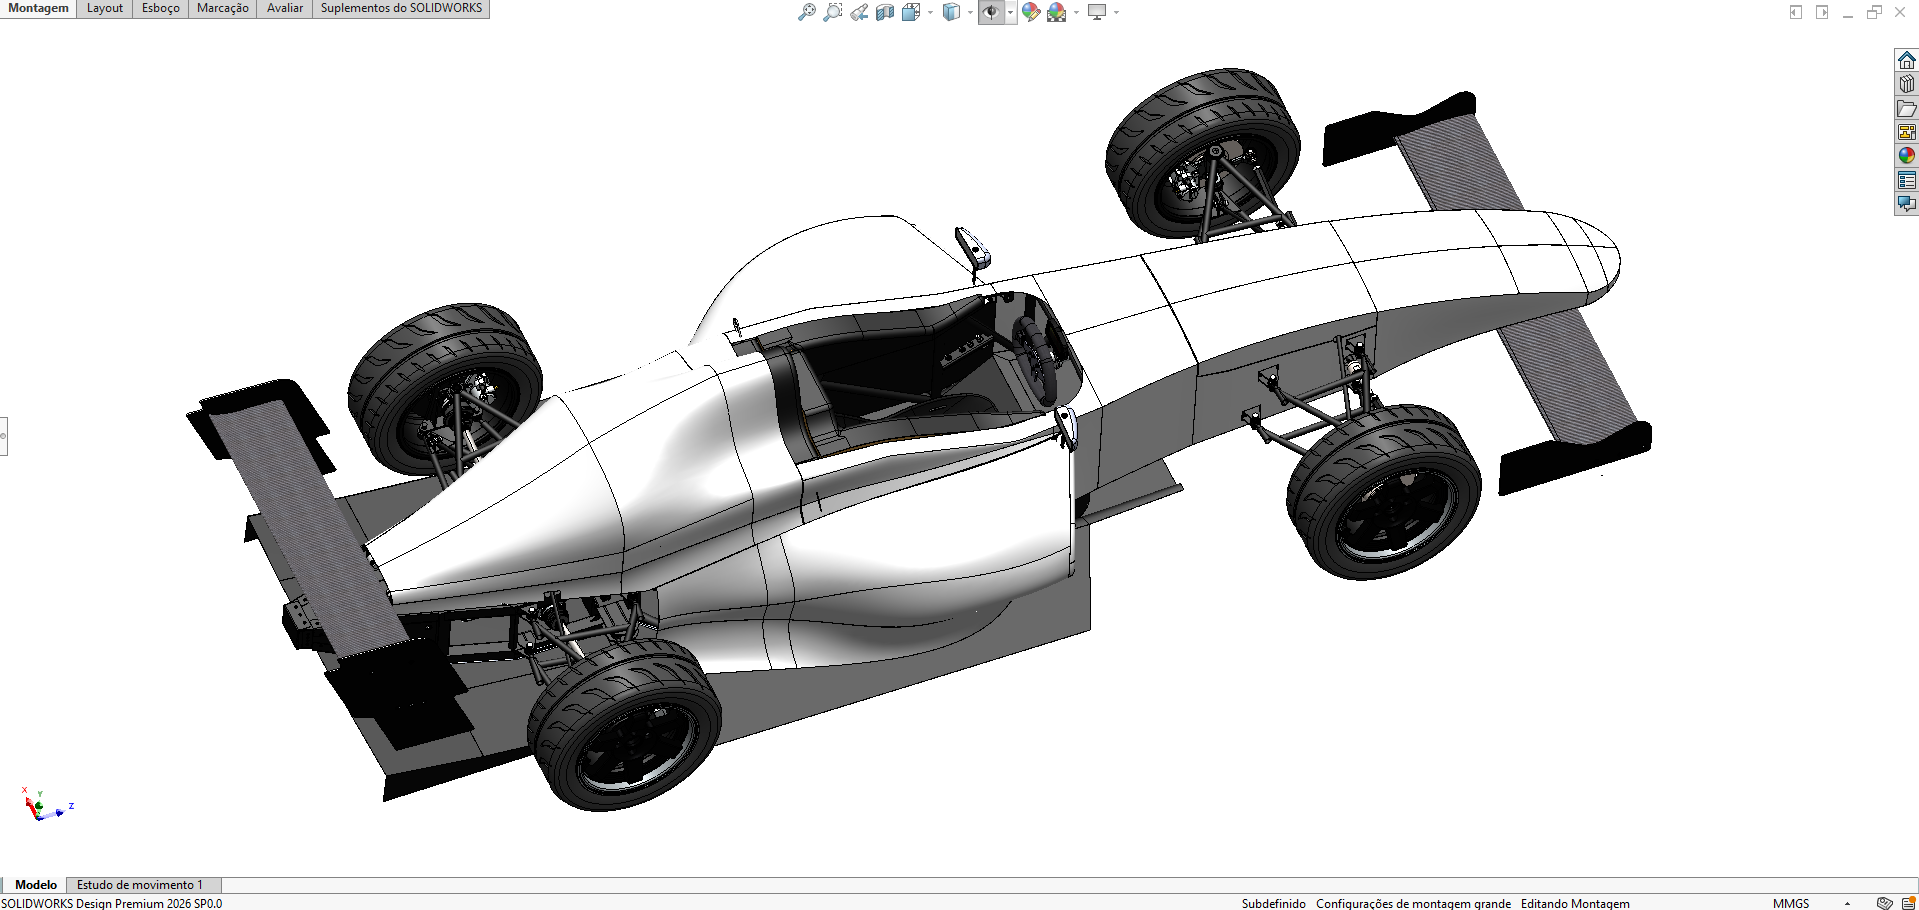Expand the View Settings dropdown arrow

[1116, 12]
